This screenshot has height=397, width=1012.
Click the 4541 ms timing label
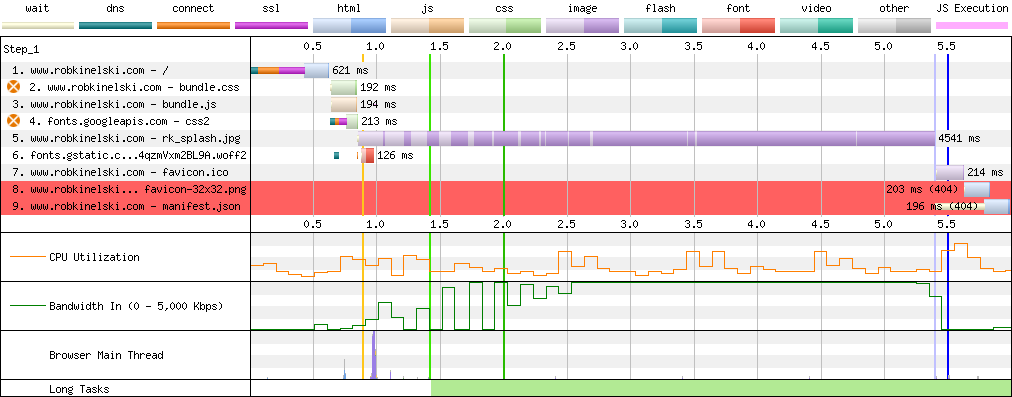959,138
